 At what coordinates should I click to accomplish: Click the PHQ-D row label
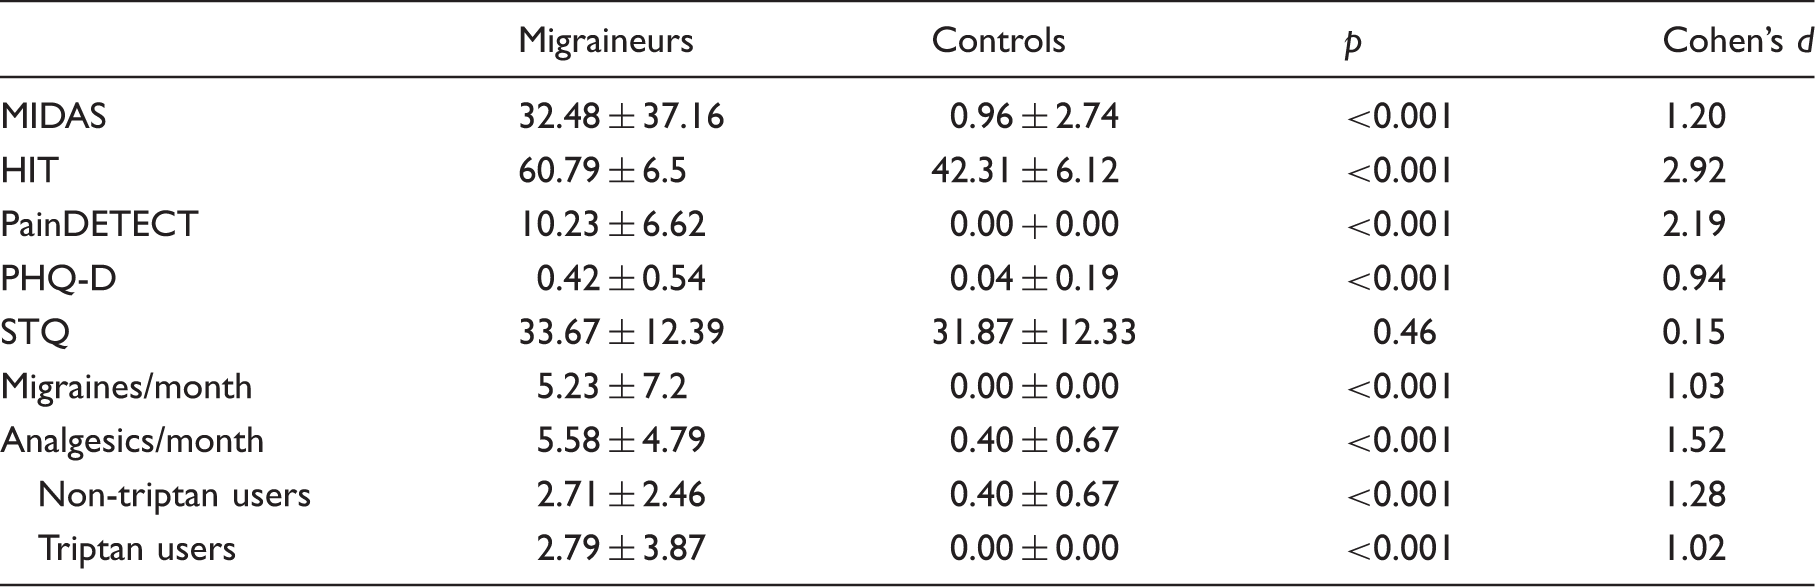click(x=58, y=279)
